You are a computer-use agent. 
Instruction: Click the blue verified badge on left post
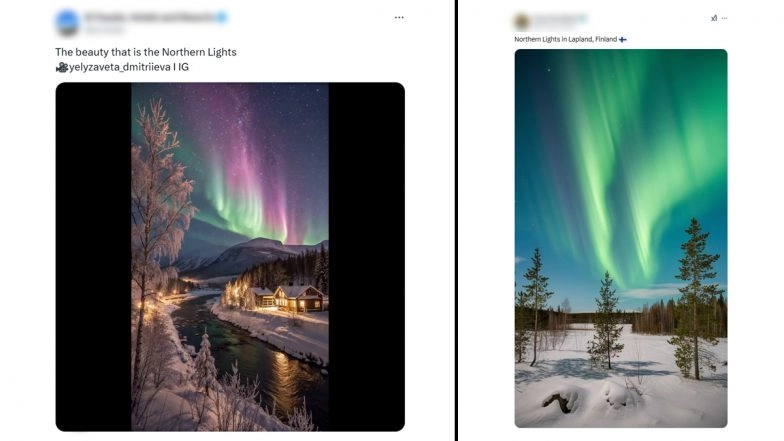point(221,17)
